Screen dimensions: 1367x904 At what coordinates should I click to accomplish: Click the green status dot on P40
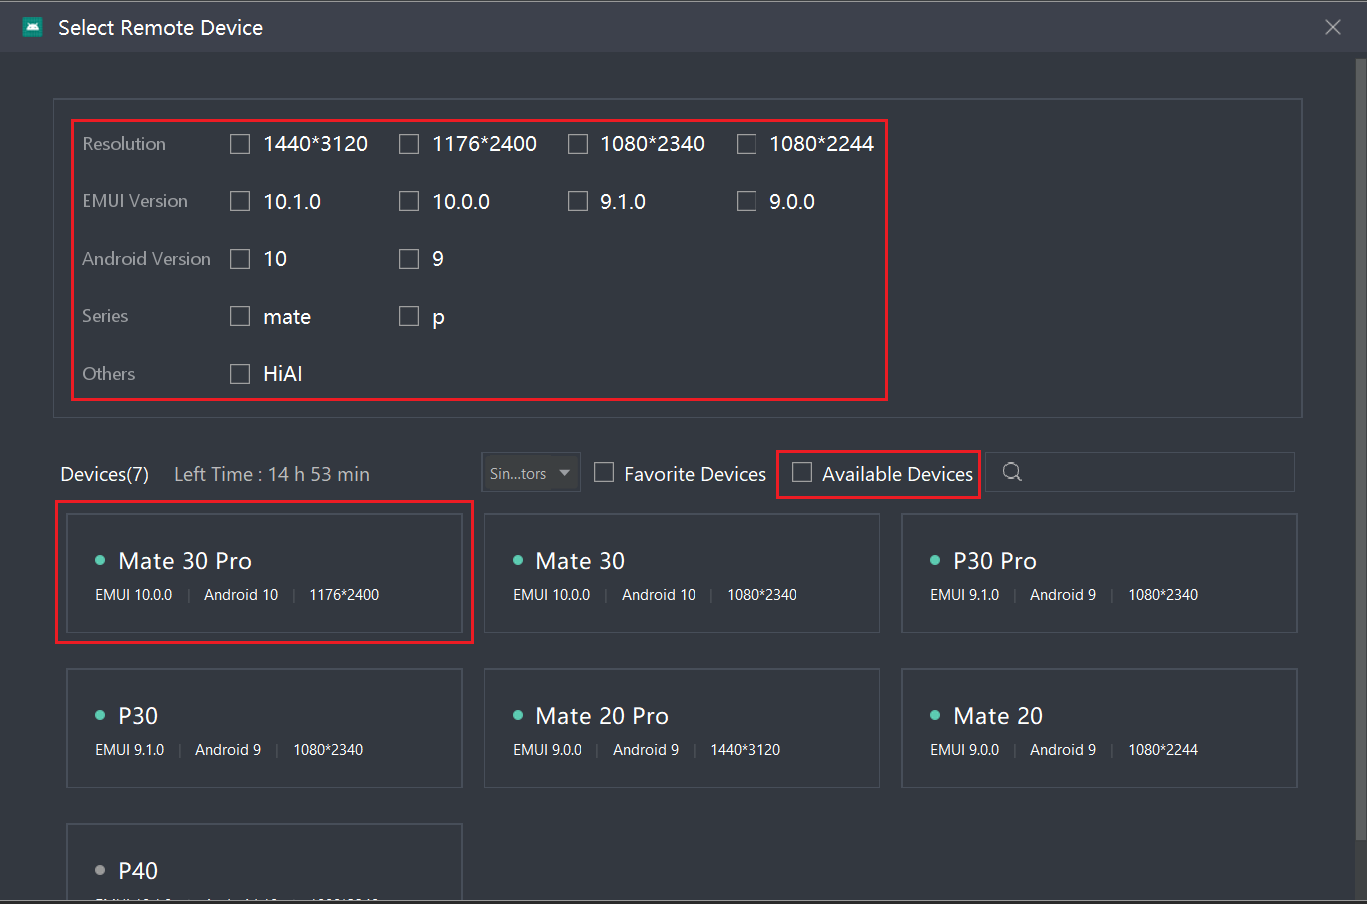(100, 870)
